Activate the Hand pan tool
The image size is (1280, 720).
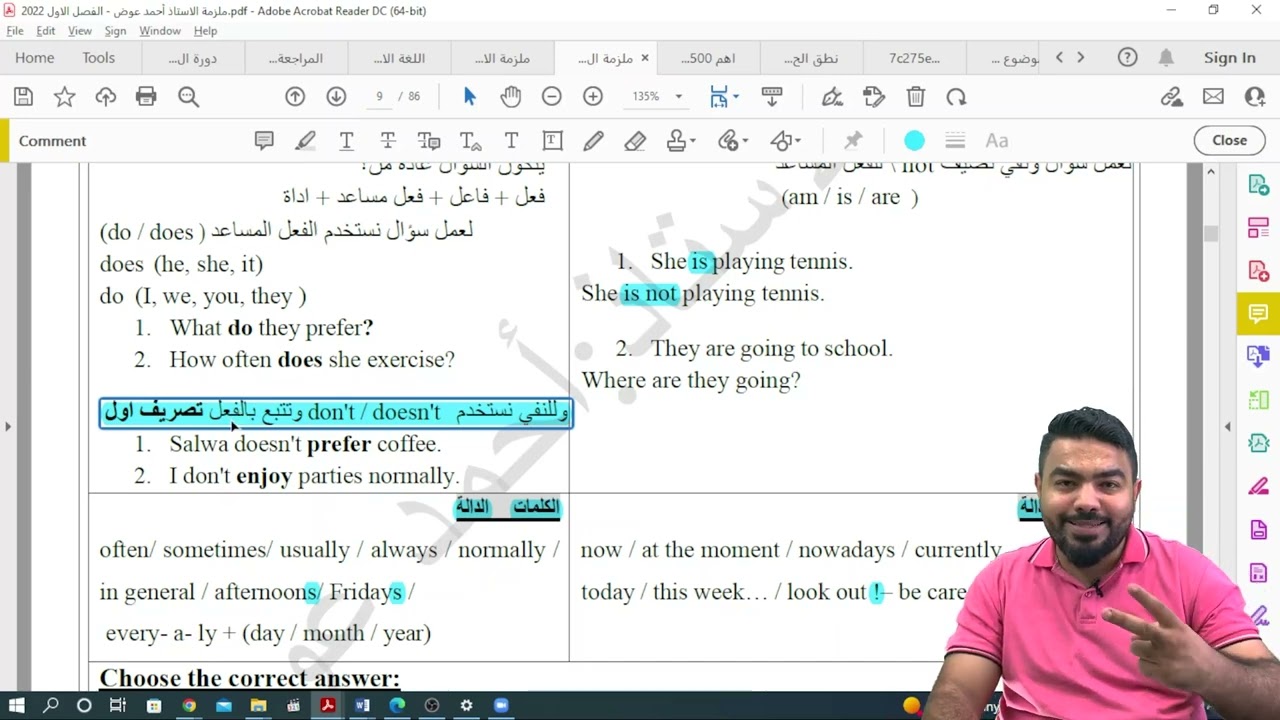click(511, 97)
